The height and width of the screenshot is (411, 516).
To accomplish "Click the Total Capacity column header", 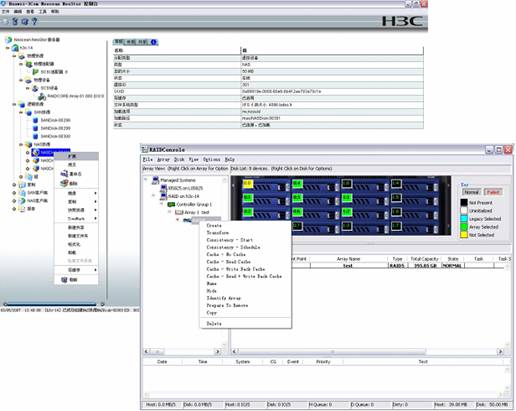I will click(424, 259).
